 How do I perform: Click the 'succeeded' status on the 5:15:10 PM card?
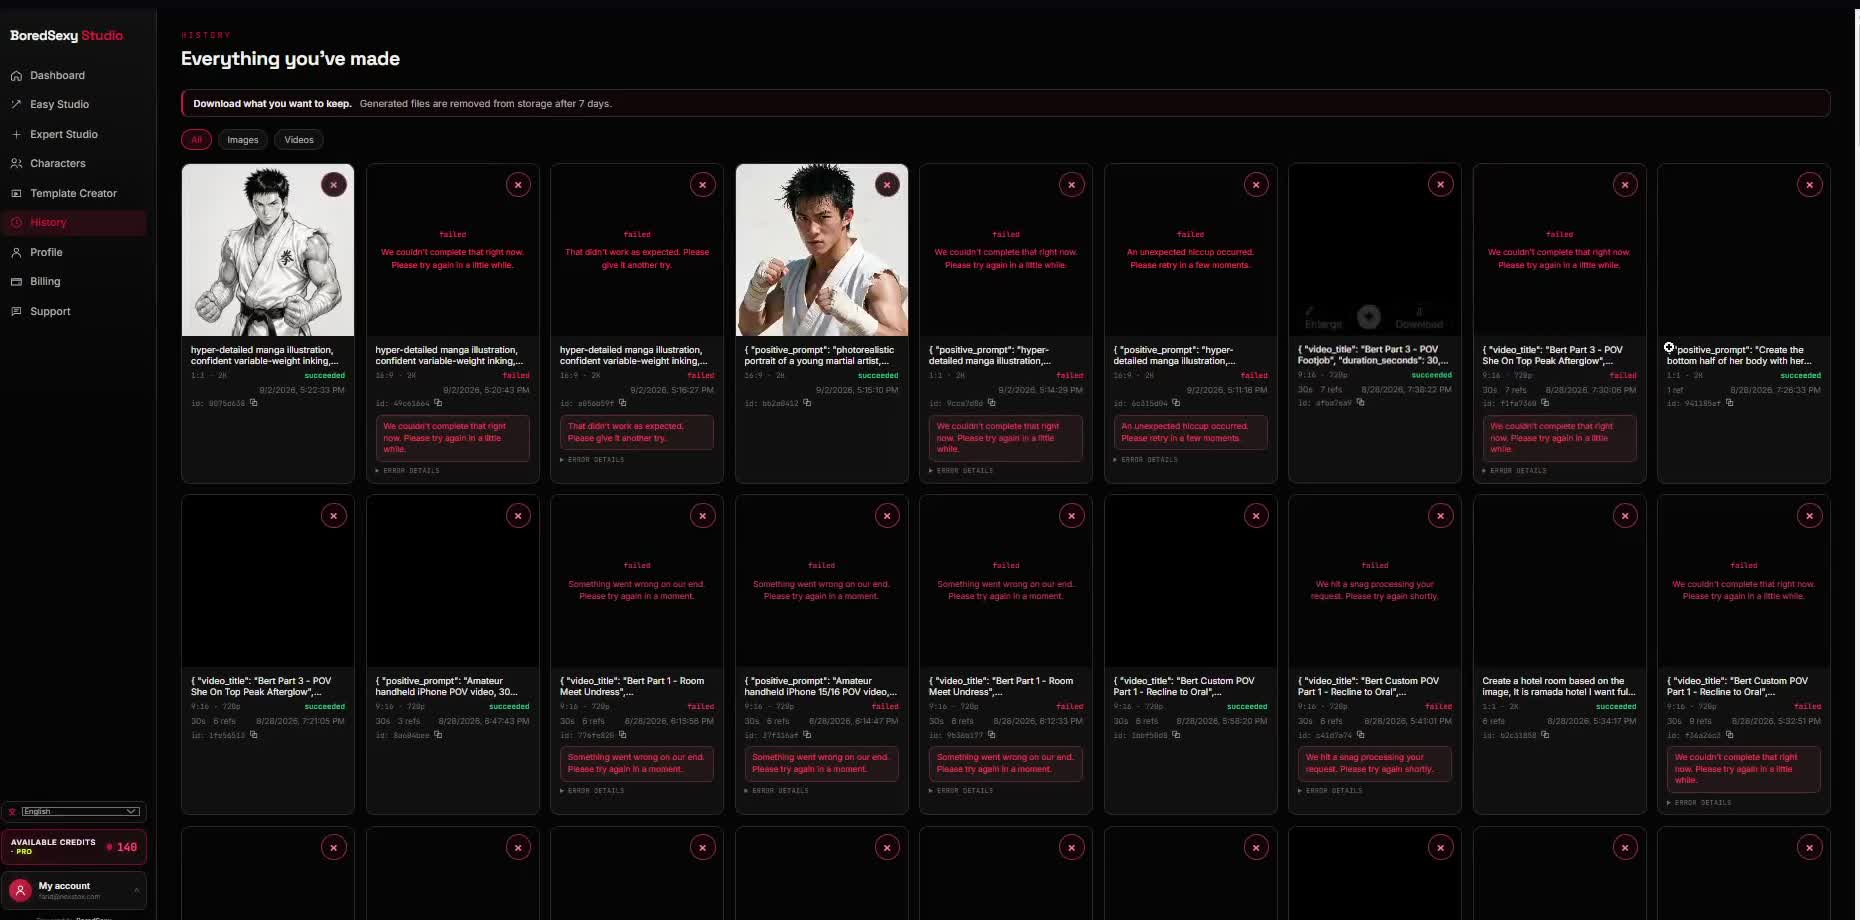pos(878,376)
